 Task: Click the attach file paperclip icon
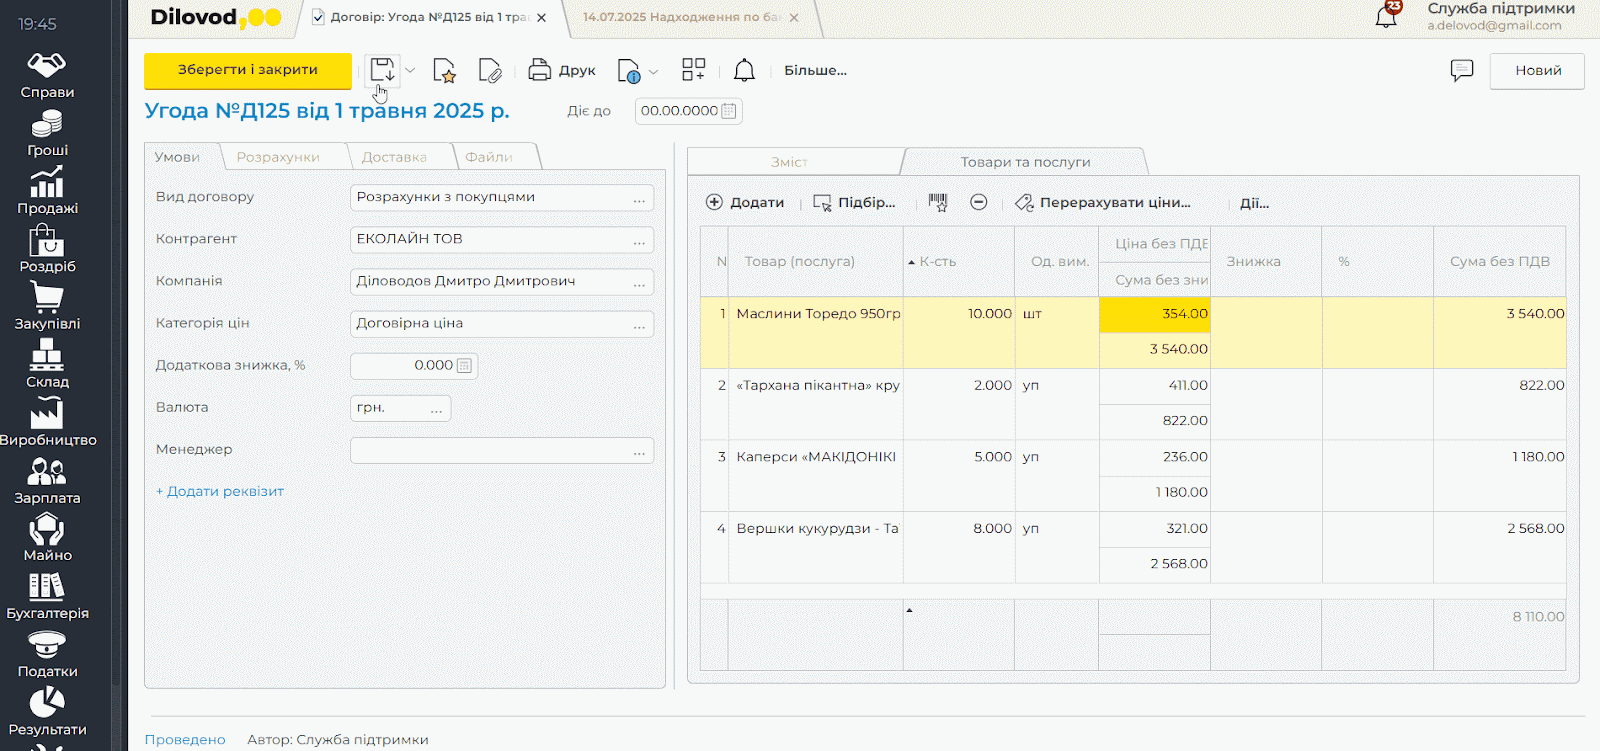click(x=490, y=71)
